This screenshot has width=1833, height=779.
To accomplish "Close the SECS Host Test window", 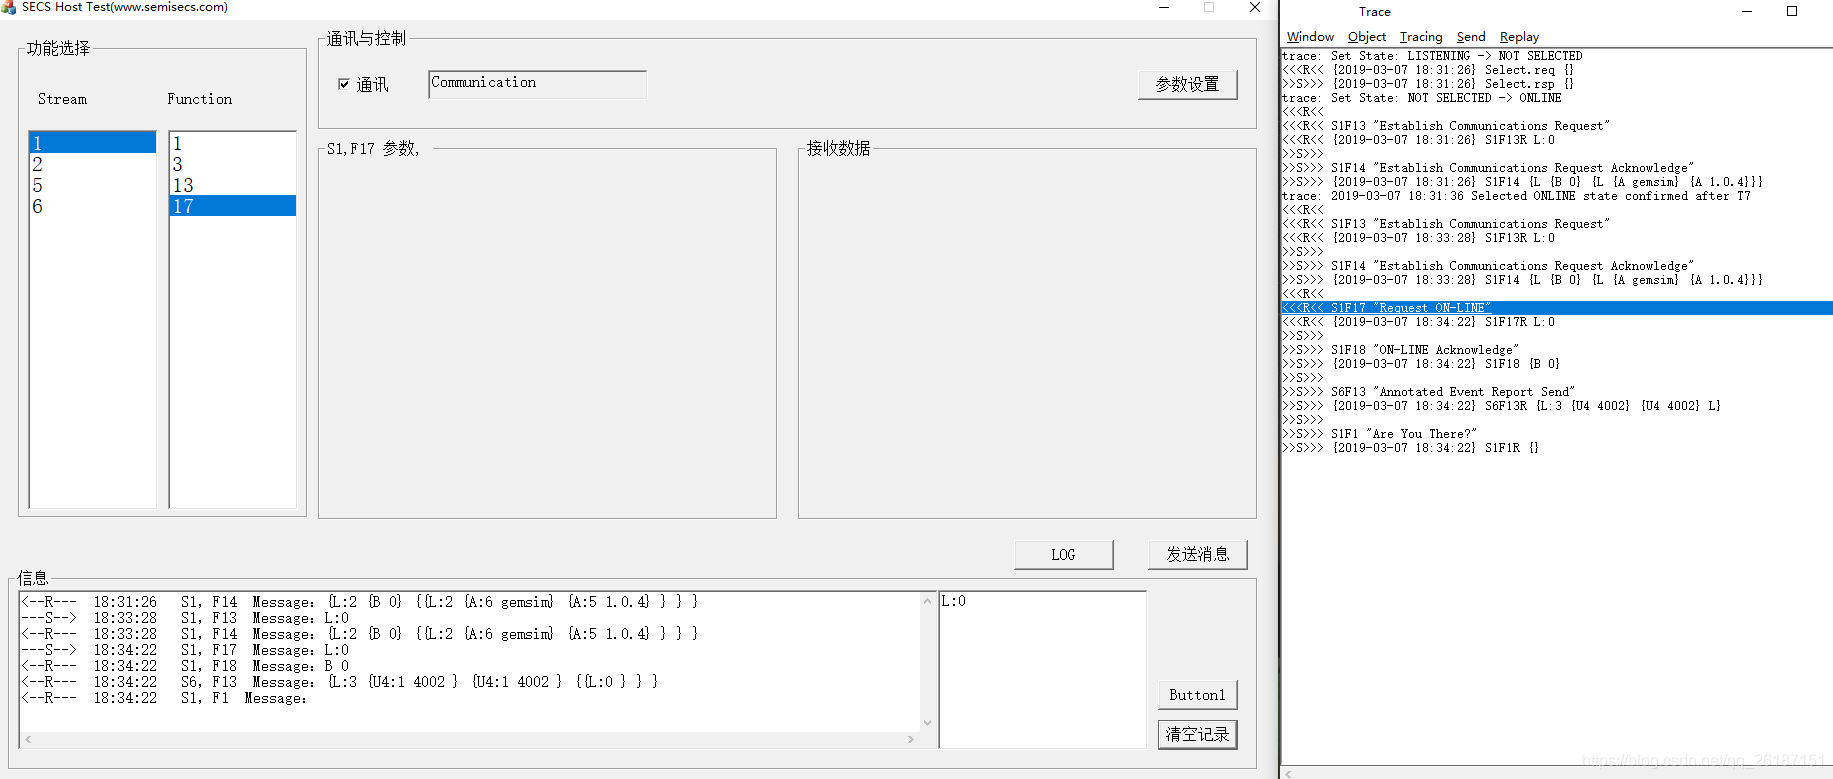I will 1255,8.
